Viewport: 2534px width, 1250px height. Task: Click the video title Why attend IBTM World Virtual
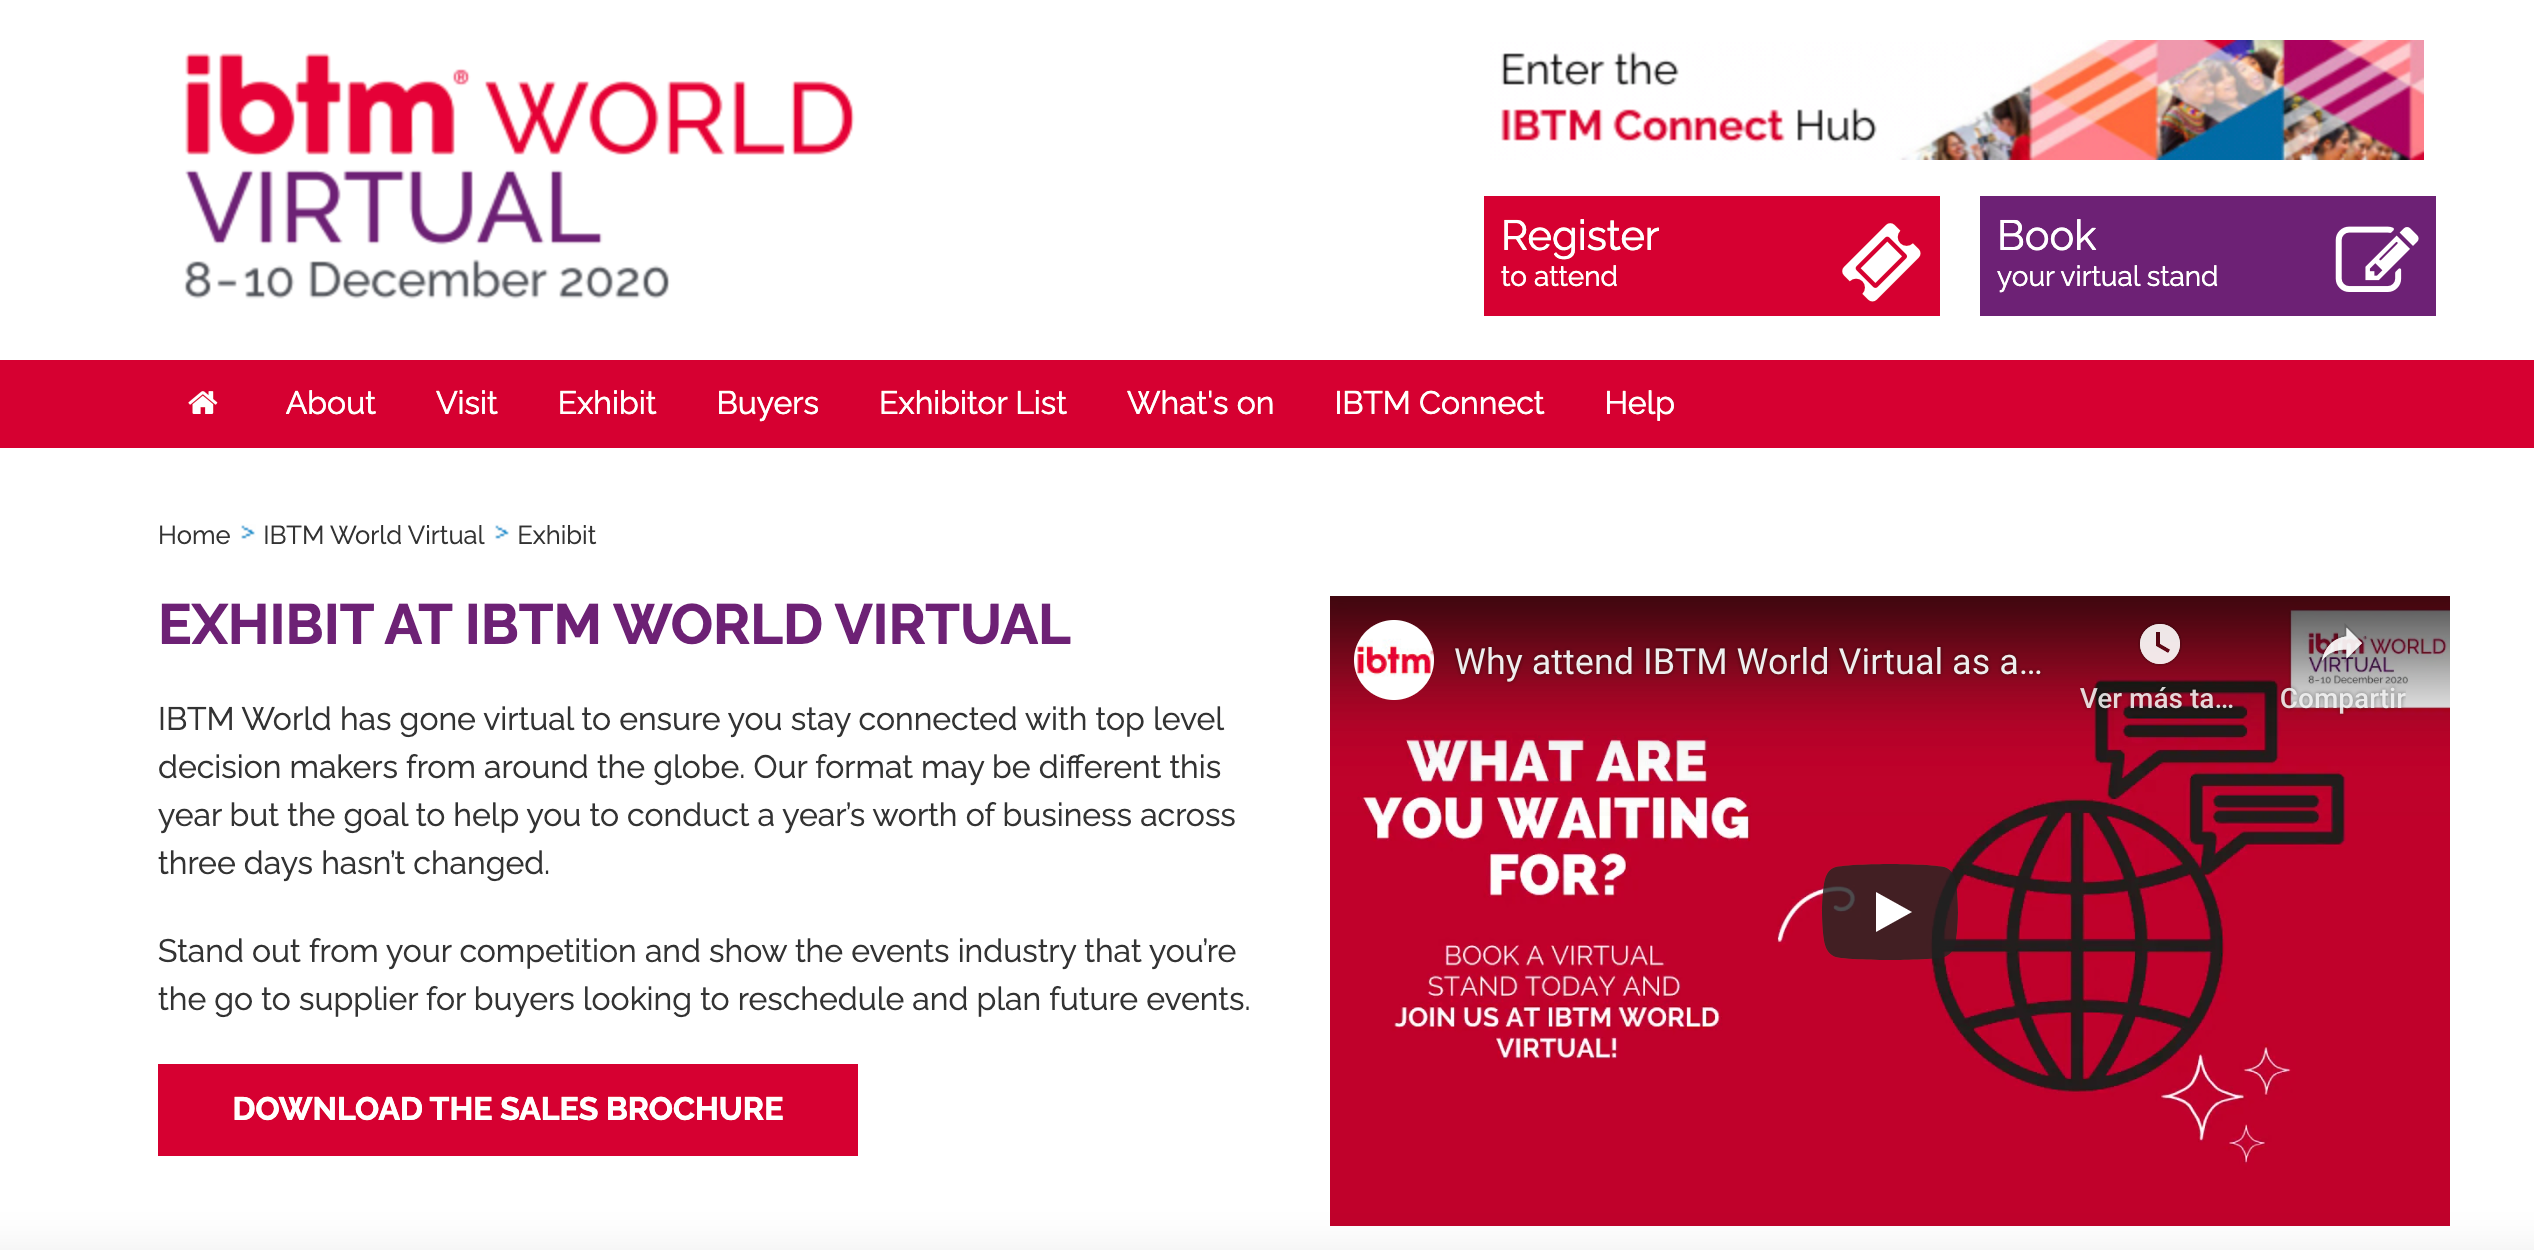coord(1748,662)
